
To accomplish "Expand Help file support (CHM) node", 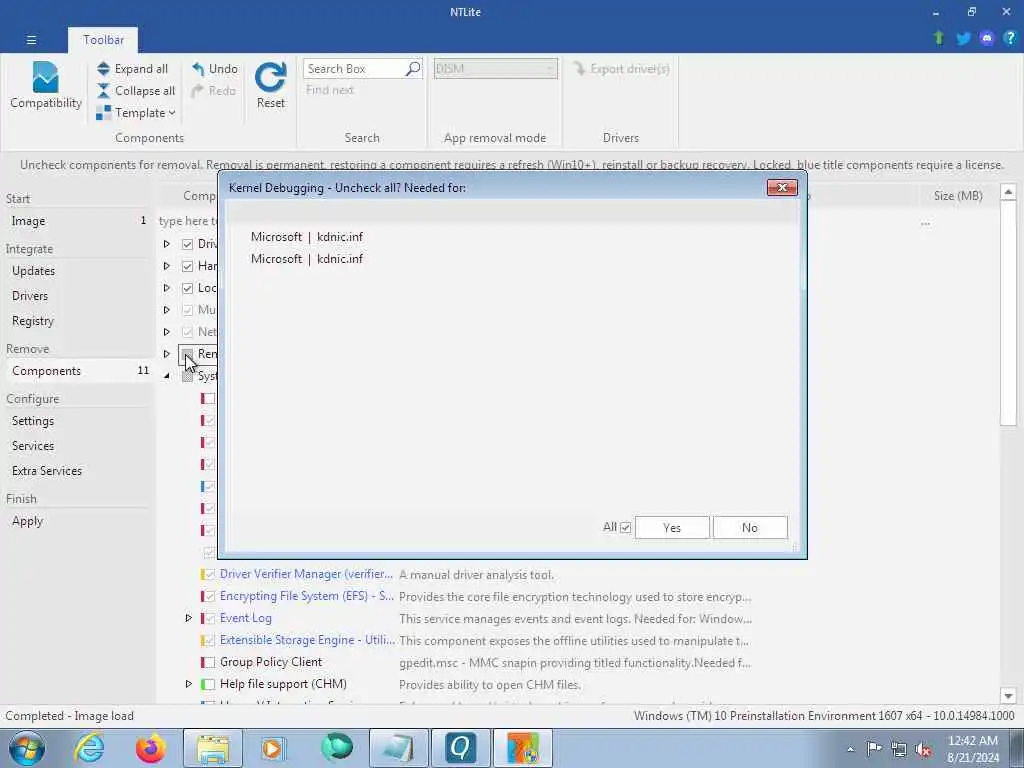I will (189, 684).
